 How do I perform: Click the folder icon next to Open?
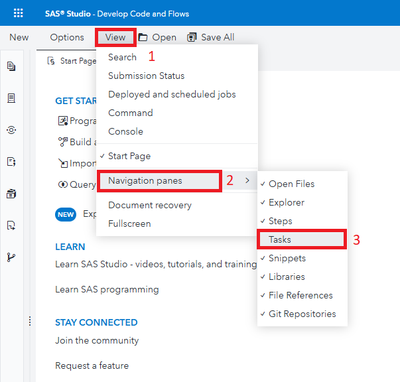pos(143,37)
